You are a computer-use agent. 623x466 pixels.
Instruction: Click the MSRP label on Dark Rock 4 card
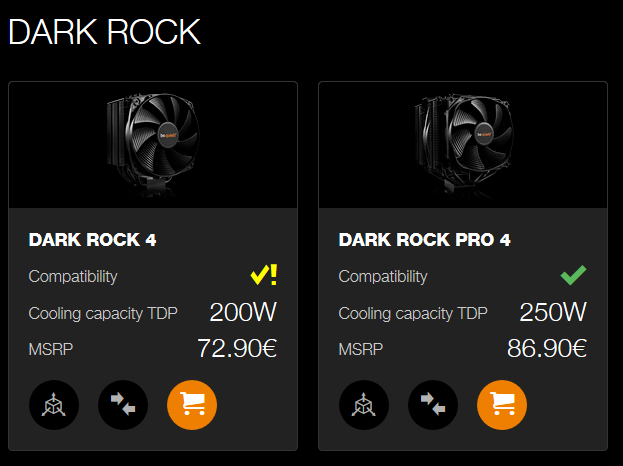click(x=51, y=350)
